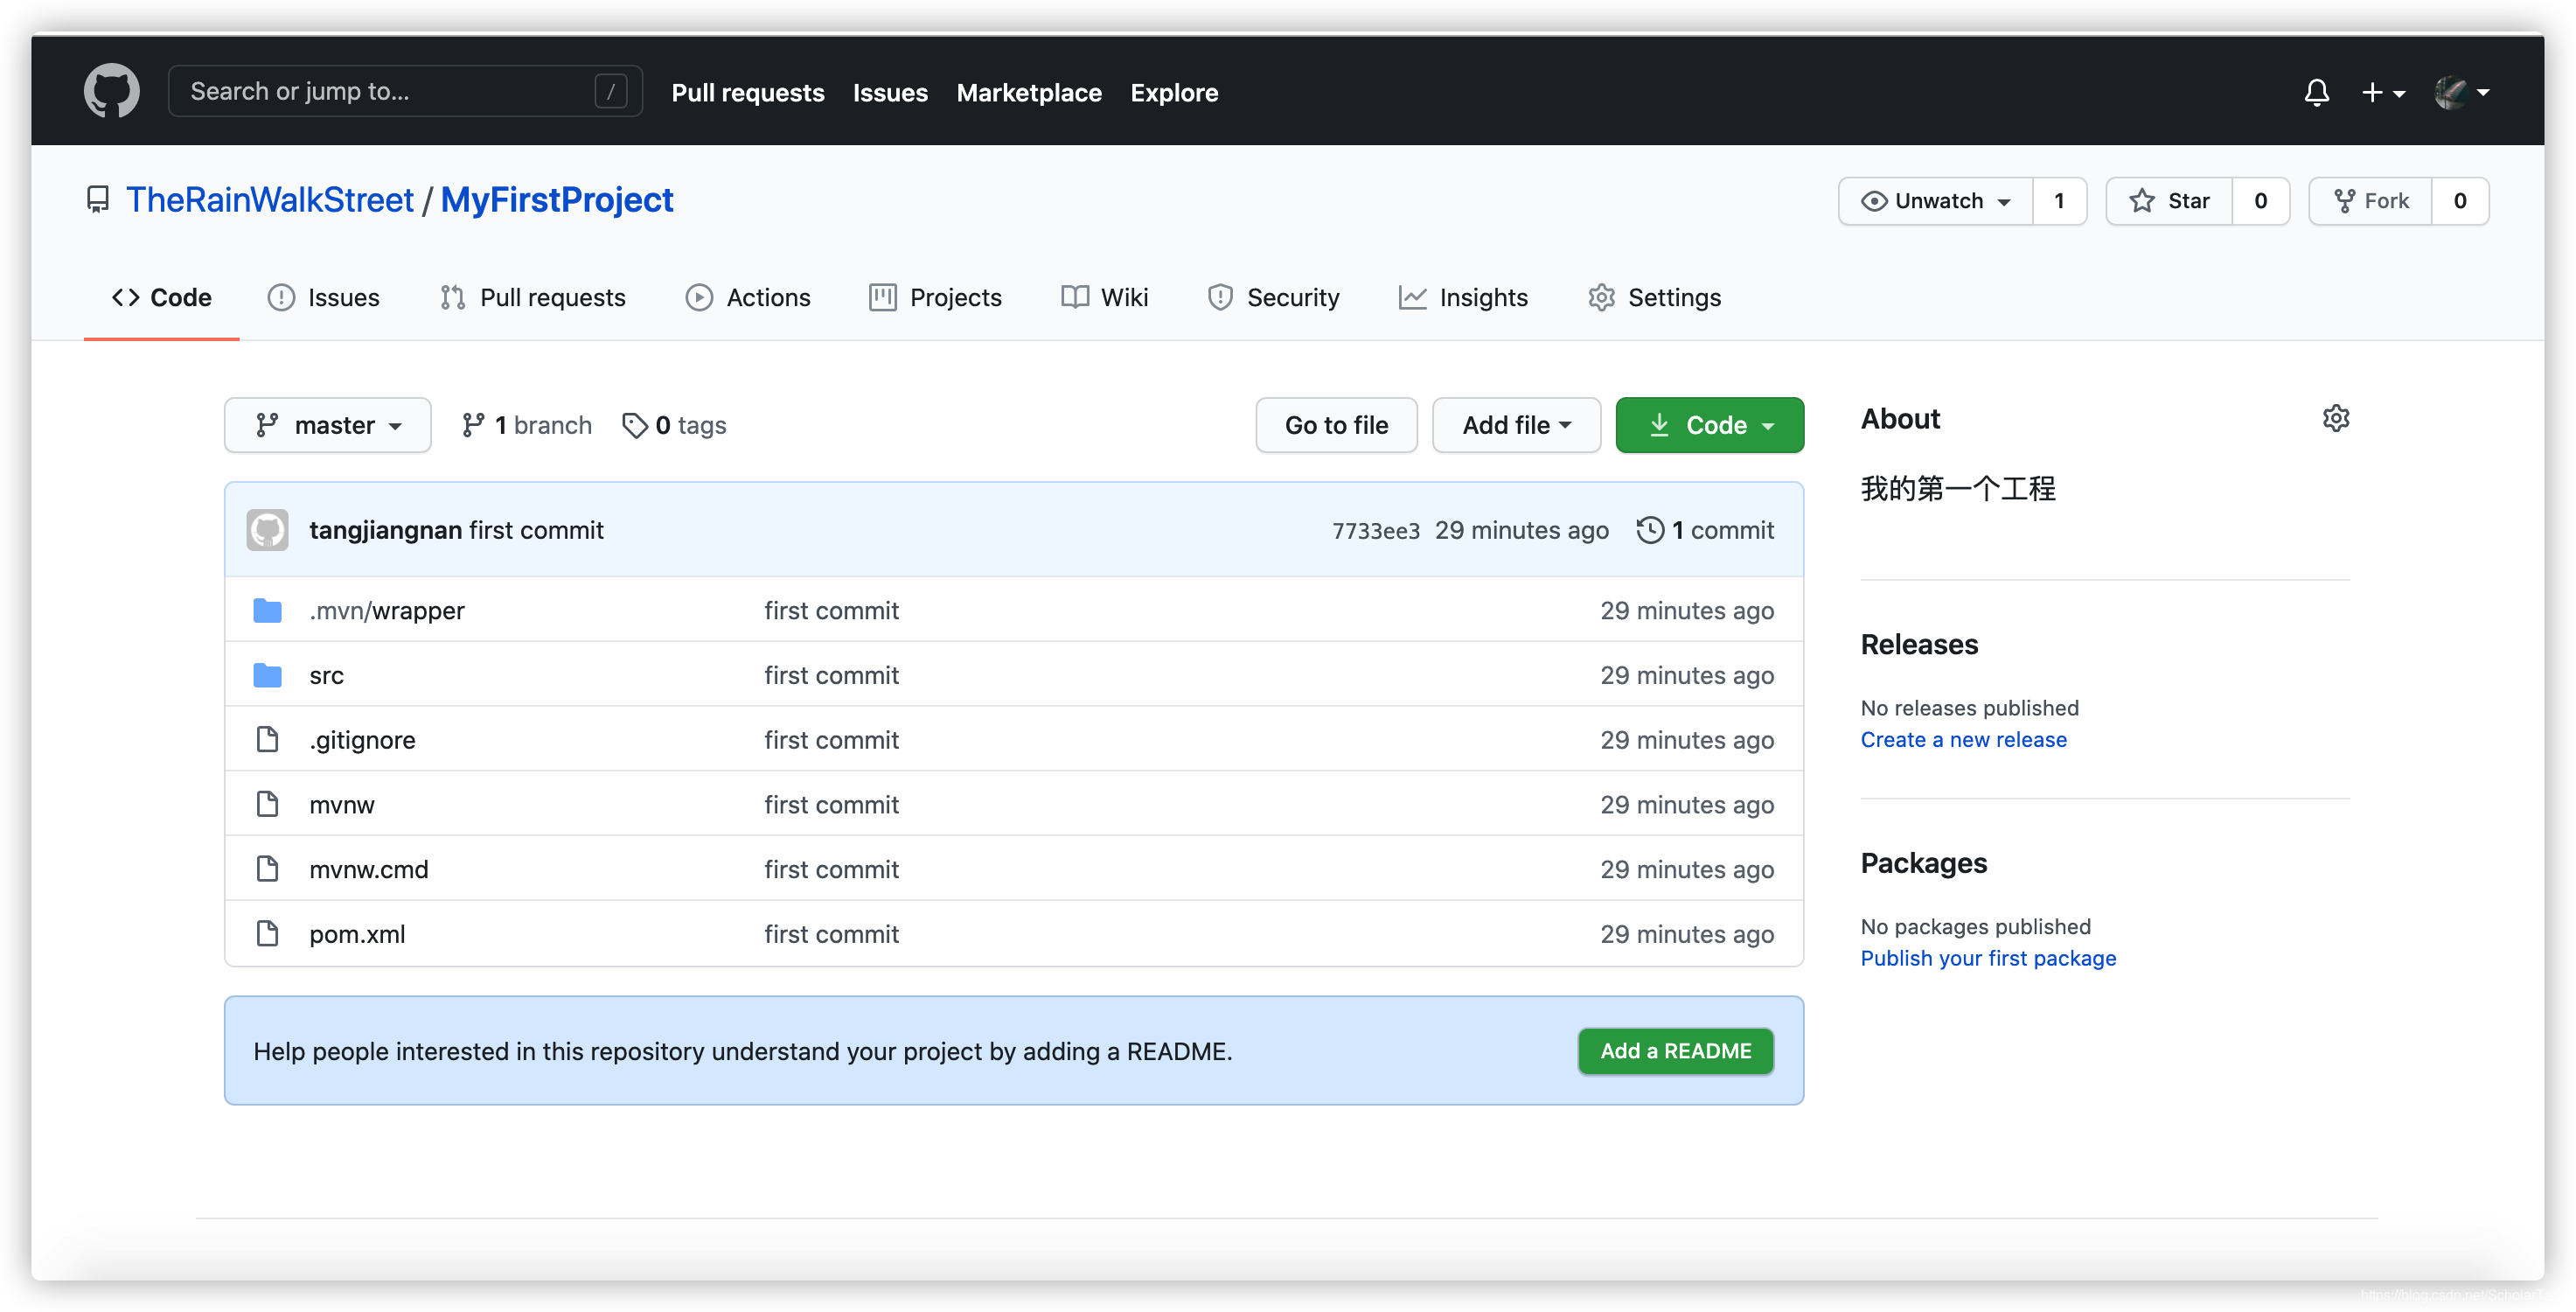The height and width of the screenshot is (1312, 2576).
Task: Open Explore in the top navigation
Action: pos(1174,93)
